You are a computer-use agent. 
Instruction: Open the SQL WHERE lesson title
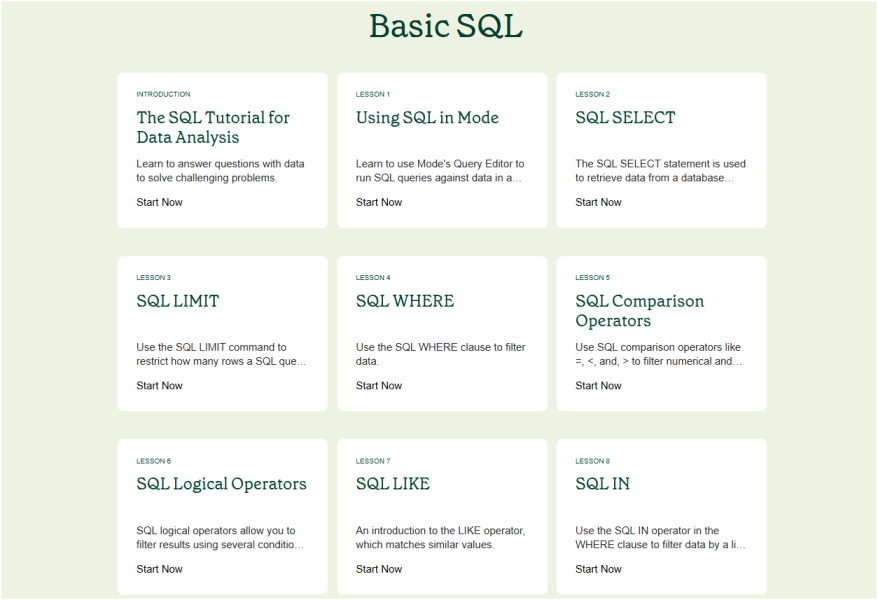pos(405,301)
